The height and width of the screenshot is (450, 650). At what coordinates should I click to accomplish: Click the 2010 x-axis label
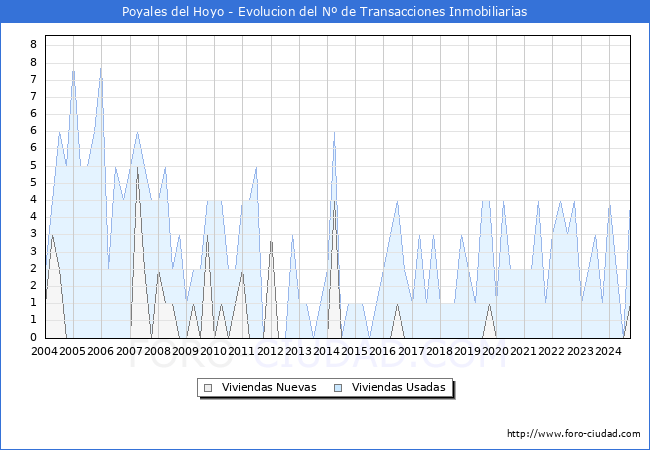pos(213,351)
